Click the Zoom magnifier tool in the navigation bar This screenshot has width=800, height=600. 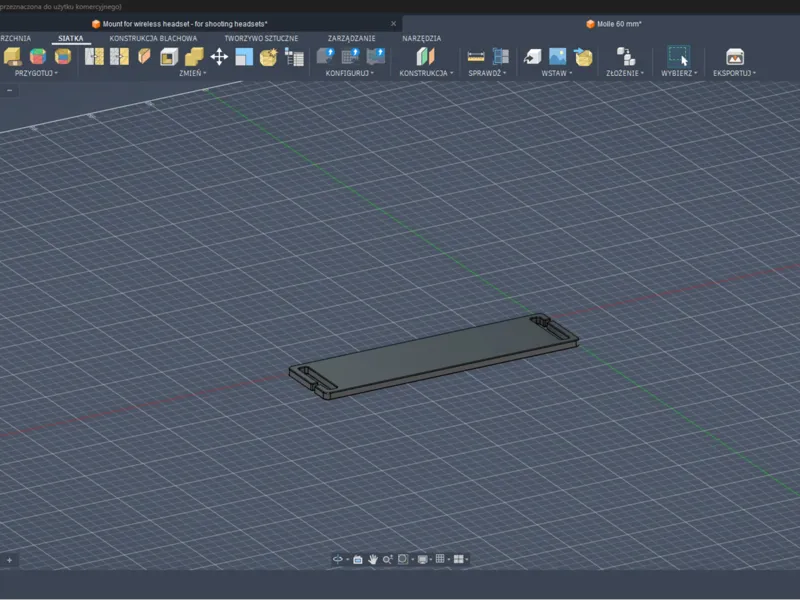[x=388, y=560]
